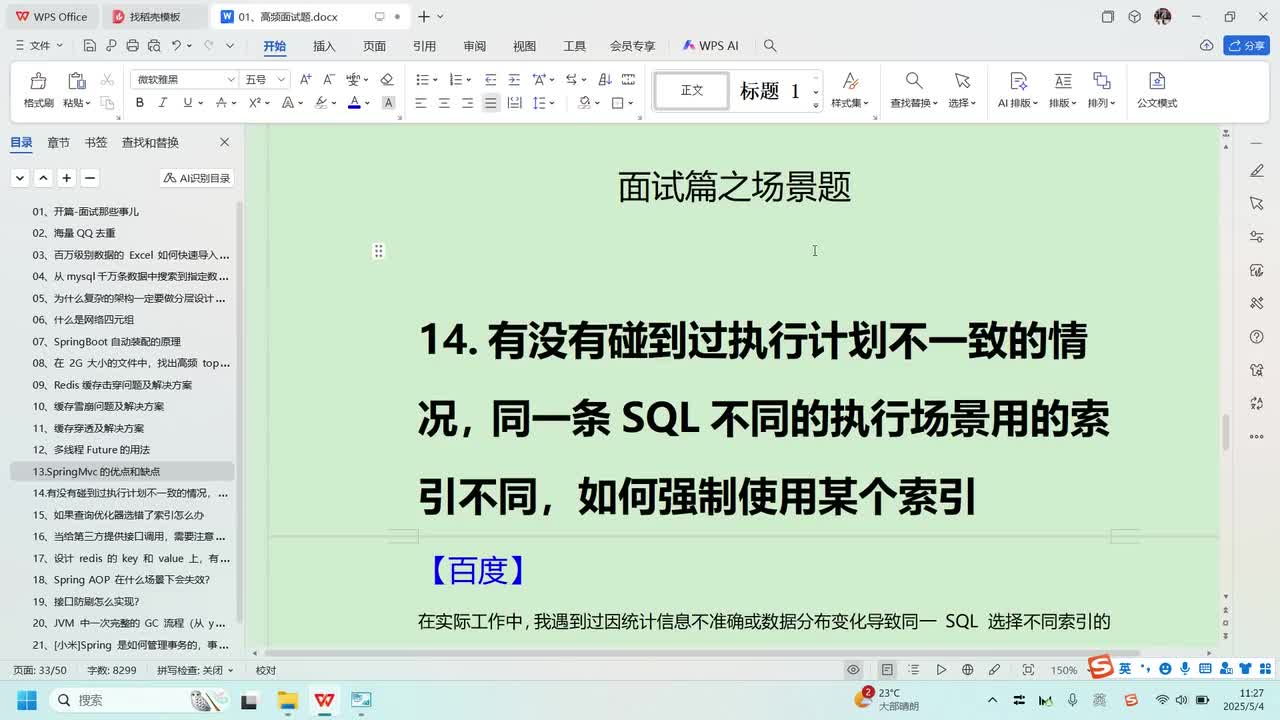Click 公文模式 official document mode icon
The height and width of the screenshot is (720, 1280).
tap(1157, 81)
